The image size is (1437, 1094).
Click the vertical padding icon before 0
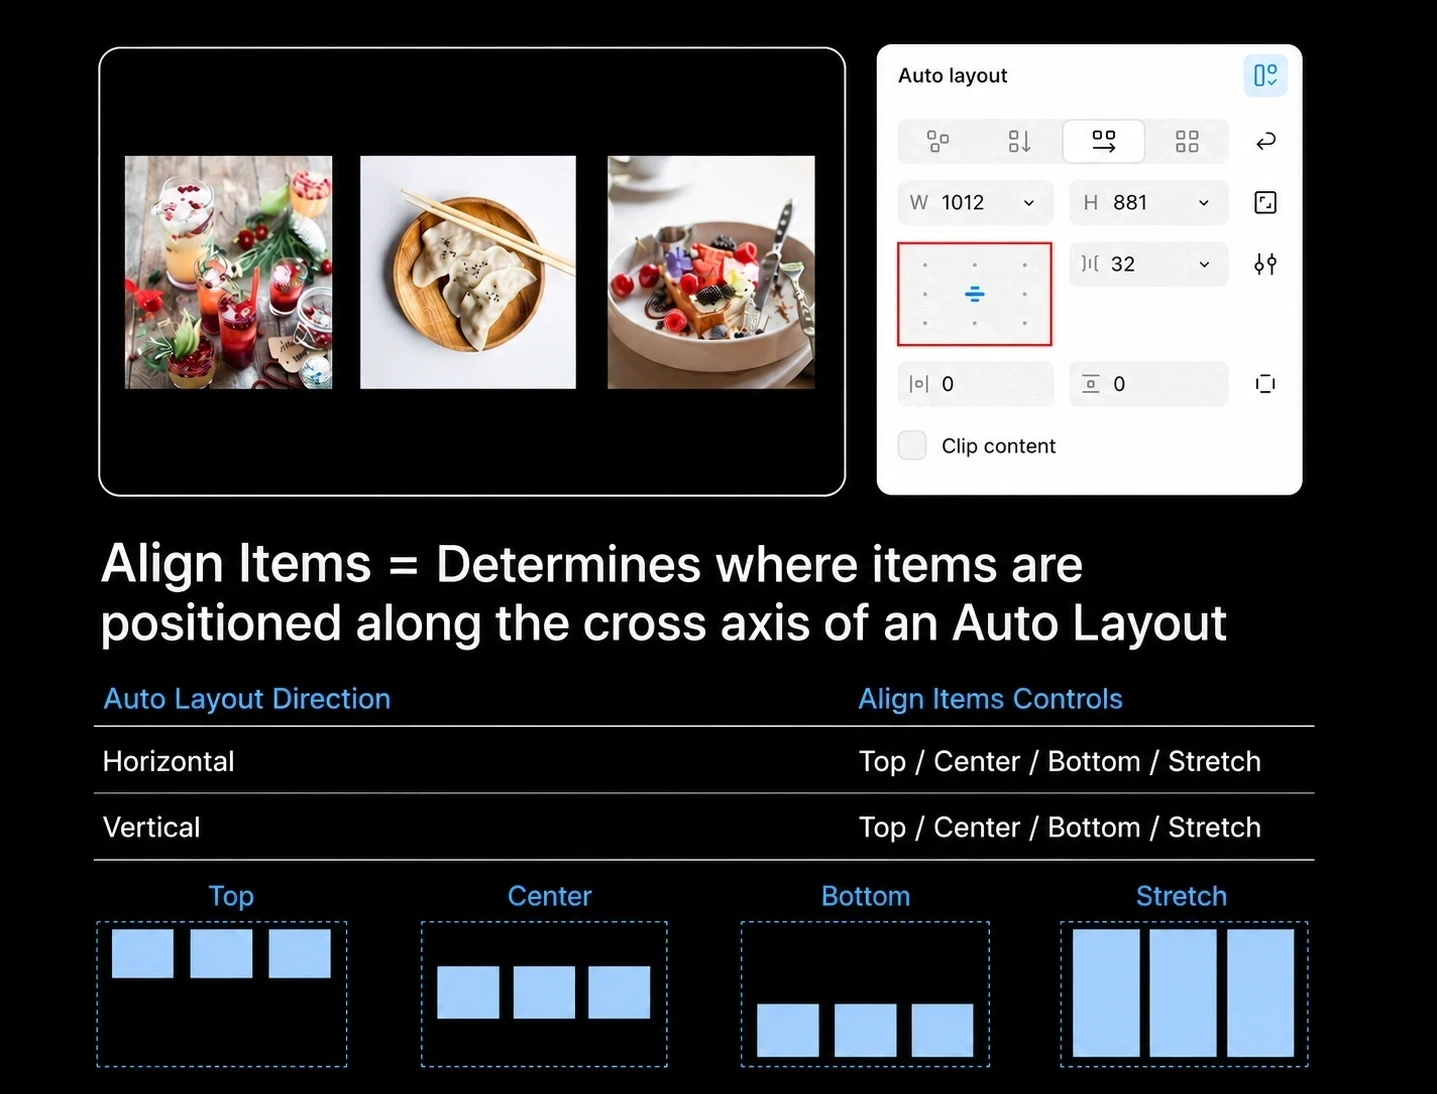click(x=1091, y=384)
